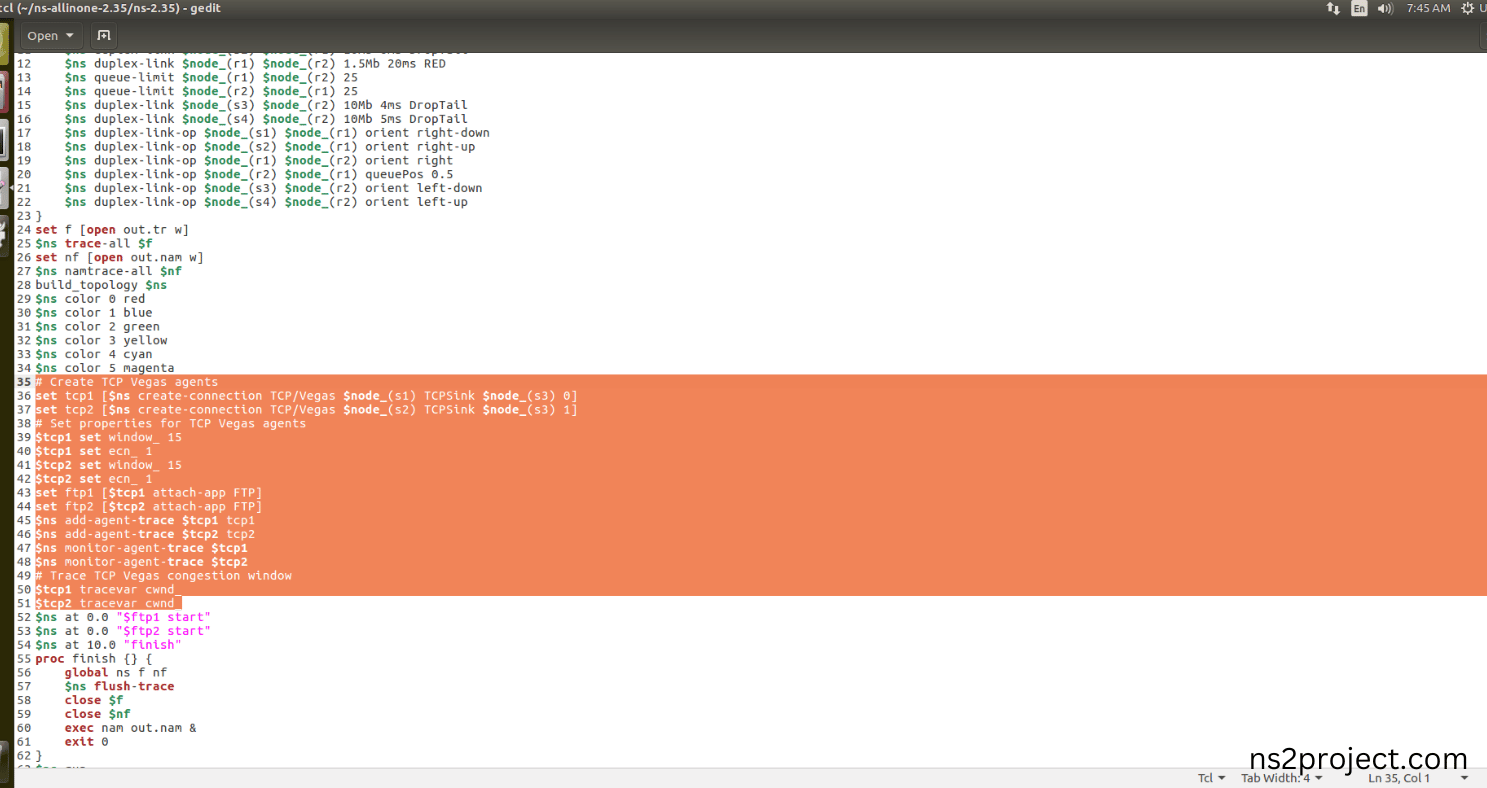
Task: Click the 'set tcp1' create-connection line
Action: pos(306,396)
